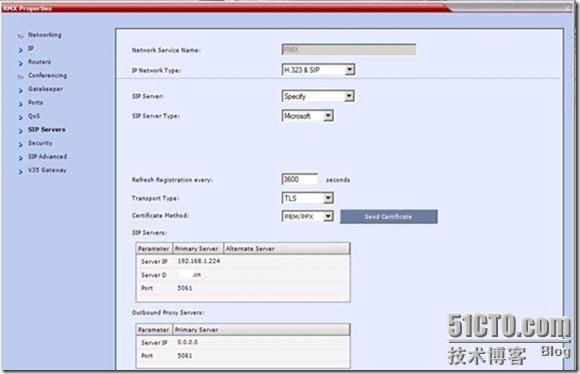This screenshot has width=580, height=374.
Task: Select the Server D row in SIP Servers
Action: [x=243, y=275]
